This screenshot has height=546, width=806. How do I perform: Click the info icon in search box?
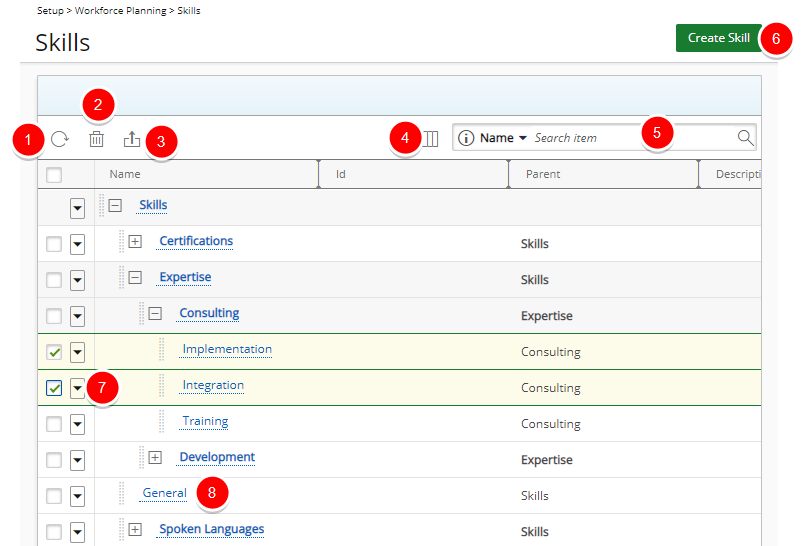coord(466,138)
